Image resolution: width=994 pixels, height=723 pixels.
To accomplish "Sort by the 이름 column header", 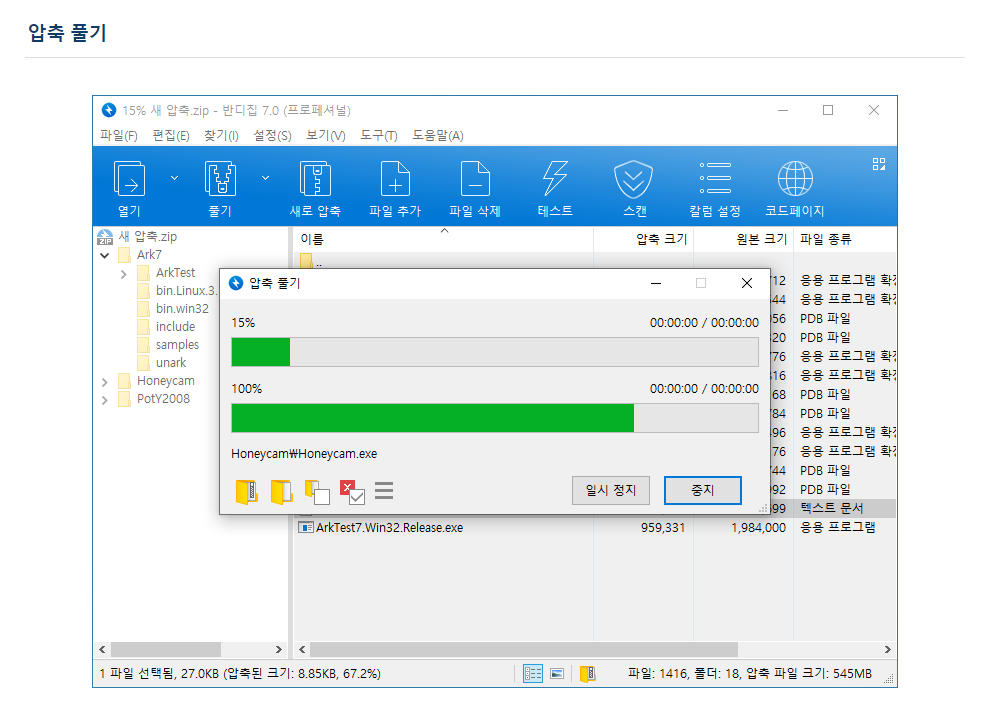I will coord(443,239).
